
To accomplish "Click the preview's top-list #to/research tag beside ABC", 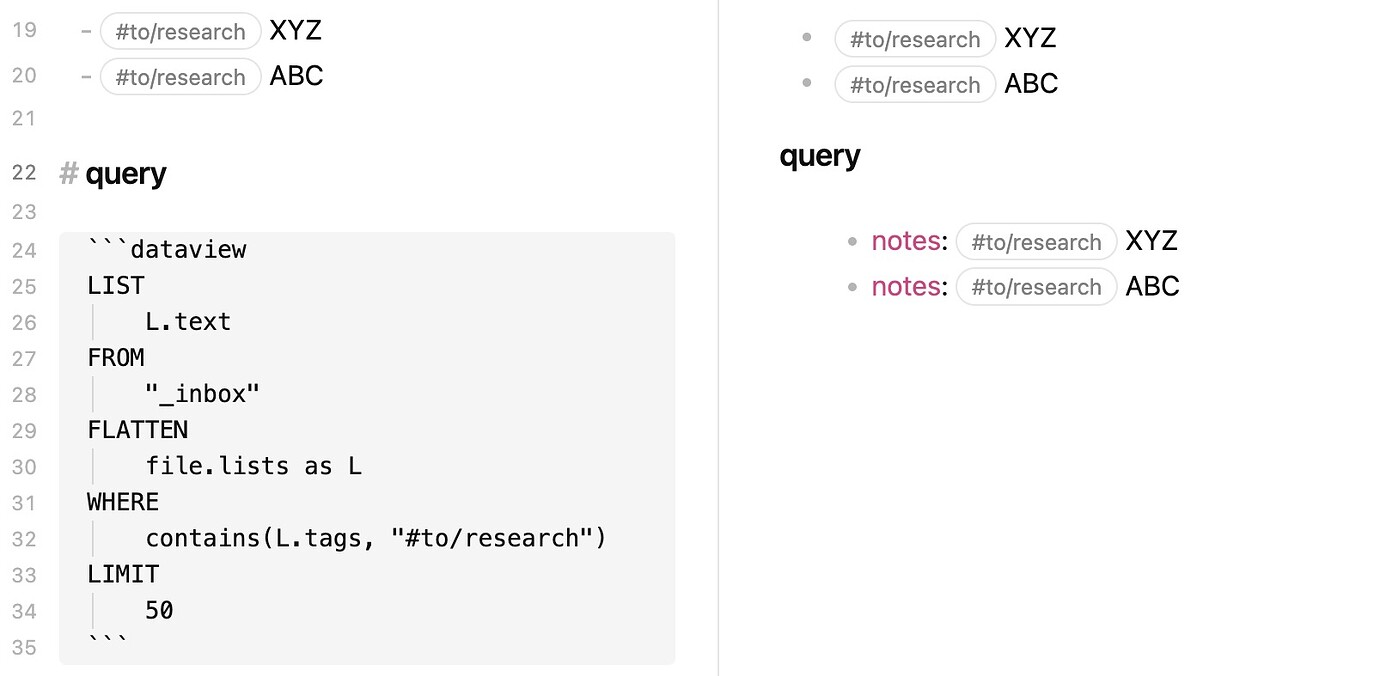I will coord(914,85).
